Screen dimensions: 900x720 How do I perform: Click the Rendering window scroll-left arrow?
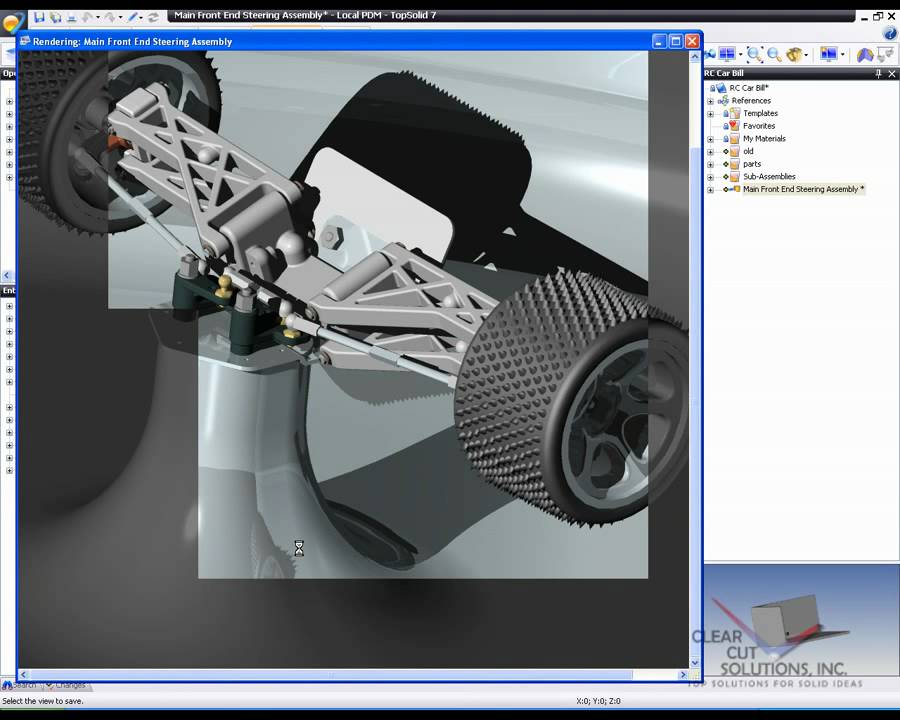tap(24, 675)
